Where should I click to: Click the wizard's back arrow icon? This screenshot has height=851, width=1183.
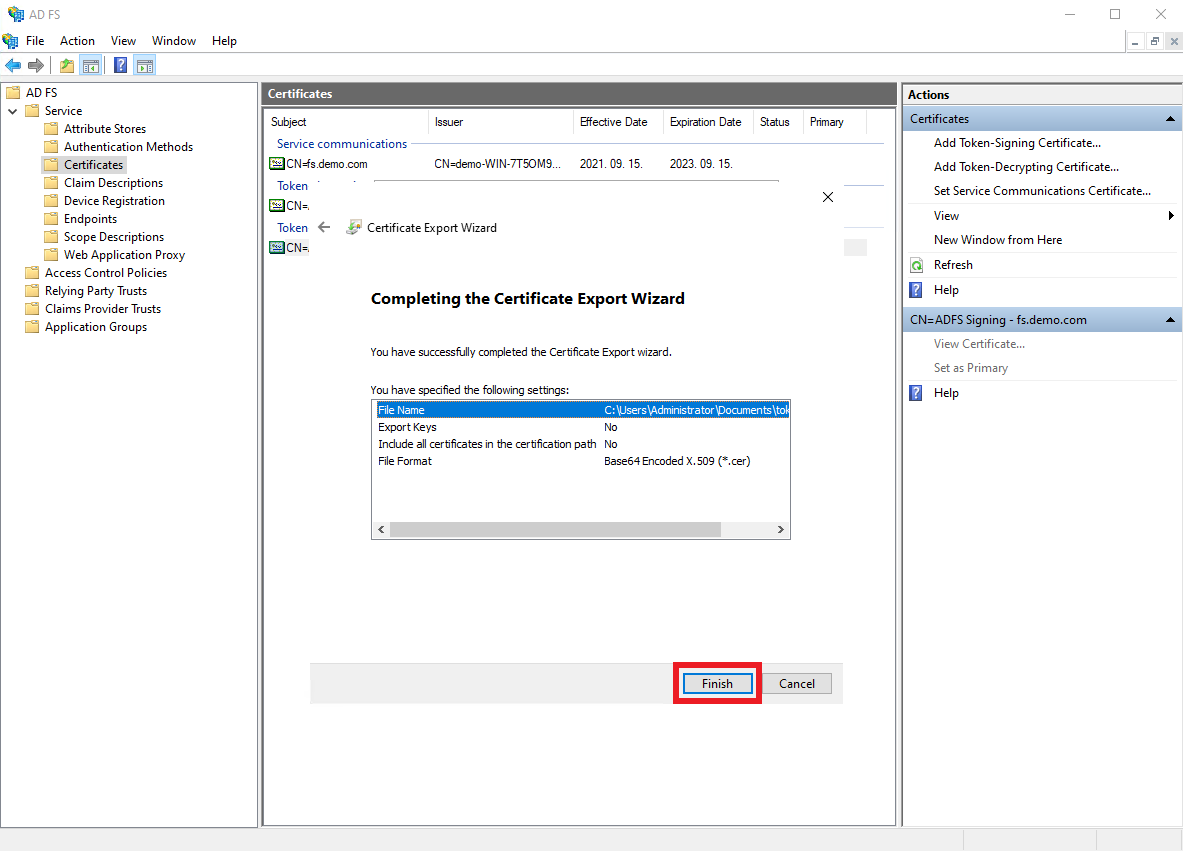tap(324, 227)
